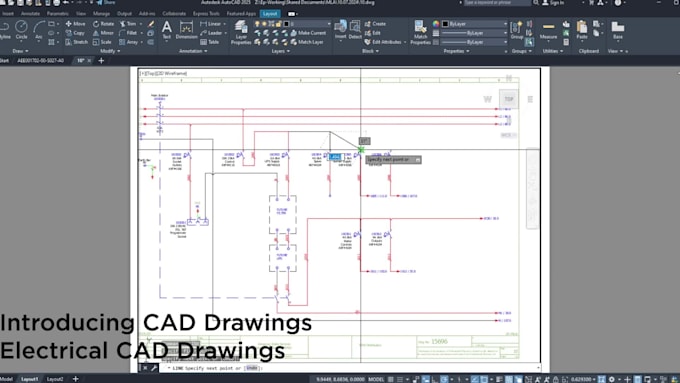Open Layer Properties manager
Screen dimensions: 680x383
(x=241, y=33)
